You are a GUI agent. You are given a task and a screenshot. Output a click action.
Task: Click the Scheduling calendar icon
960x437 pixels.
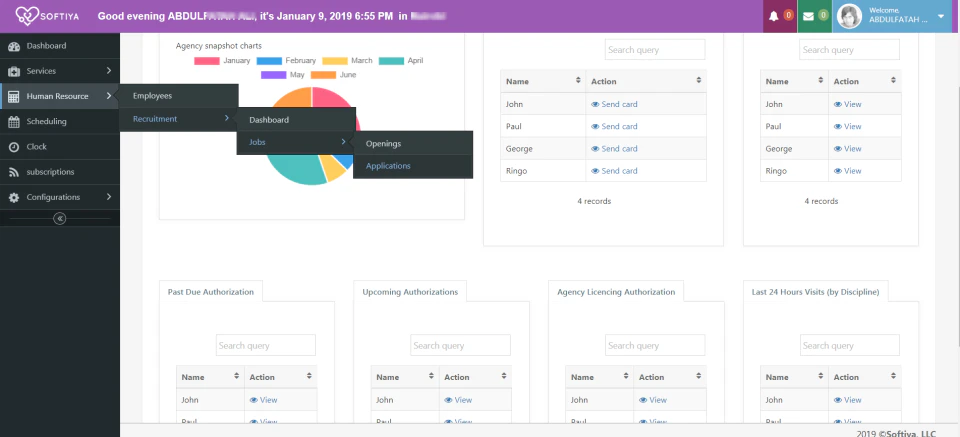pyautogui.click(x=14, y=122)
